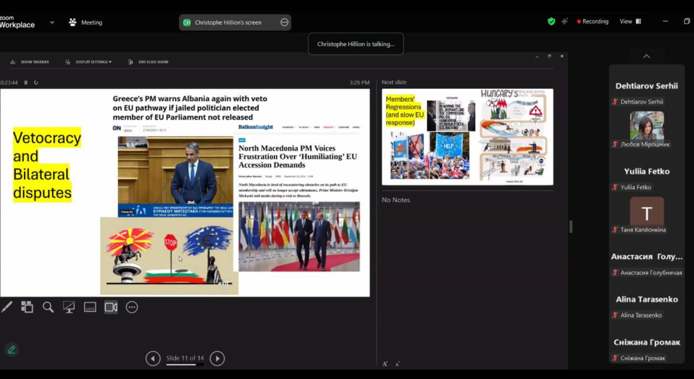Pause the presentation timer
This screenshot has width=694, height=379.
click(x=26, y=83)
